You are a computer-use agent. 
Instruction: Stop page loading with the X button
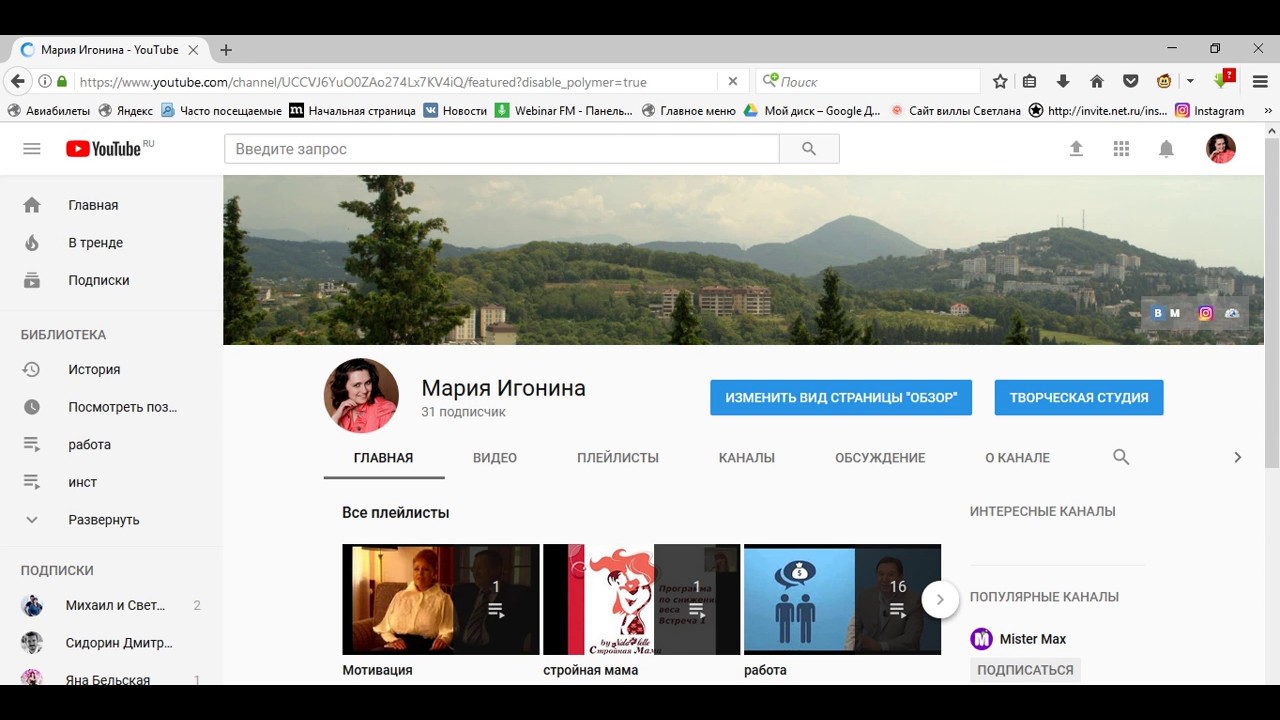pyautogui.click(x=732, y=82)
